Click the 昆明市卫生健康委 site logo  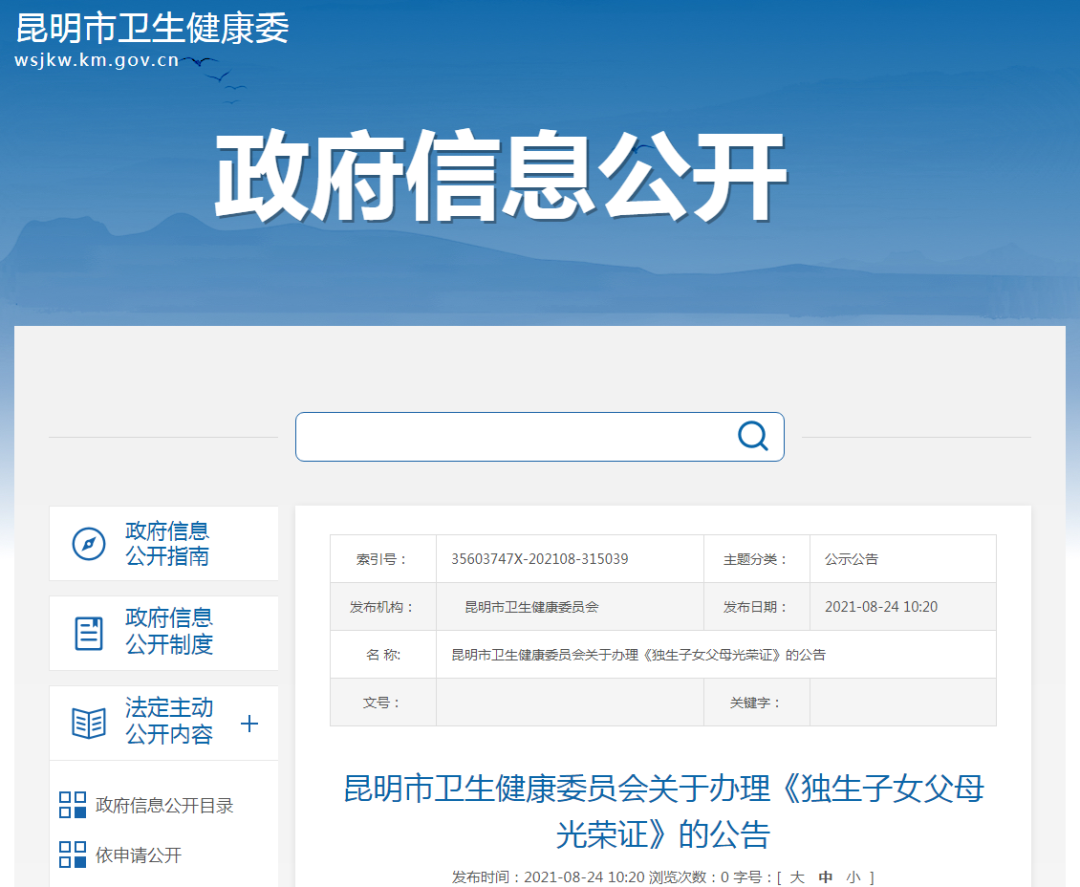pos(150,30)
